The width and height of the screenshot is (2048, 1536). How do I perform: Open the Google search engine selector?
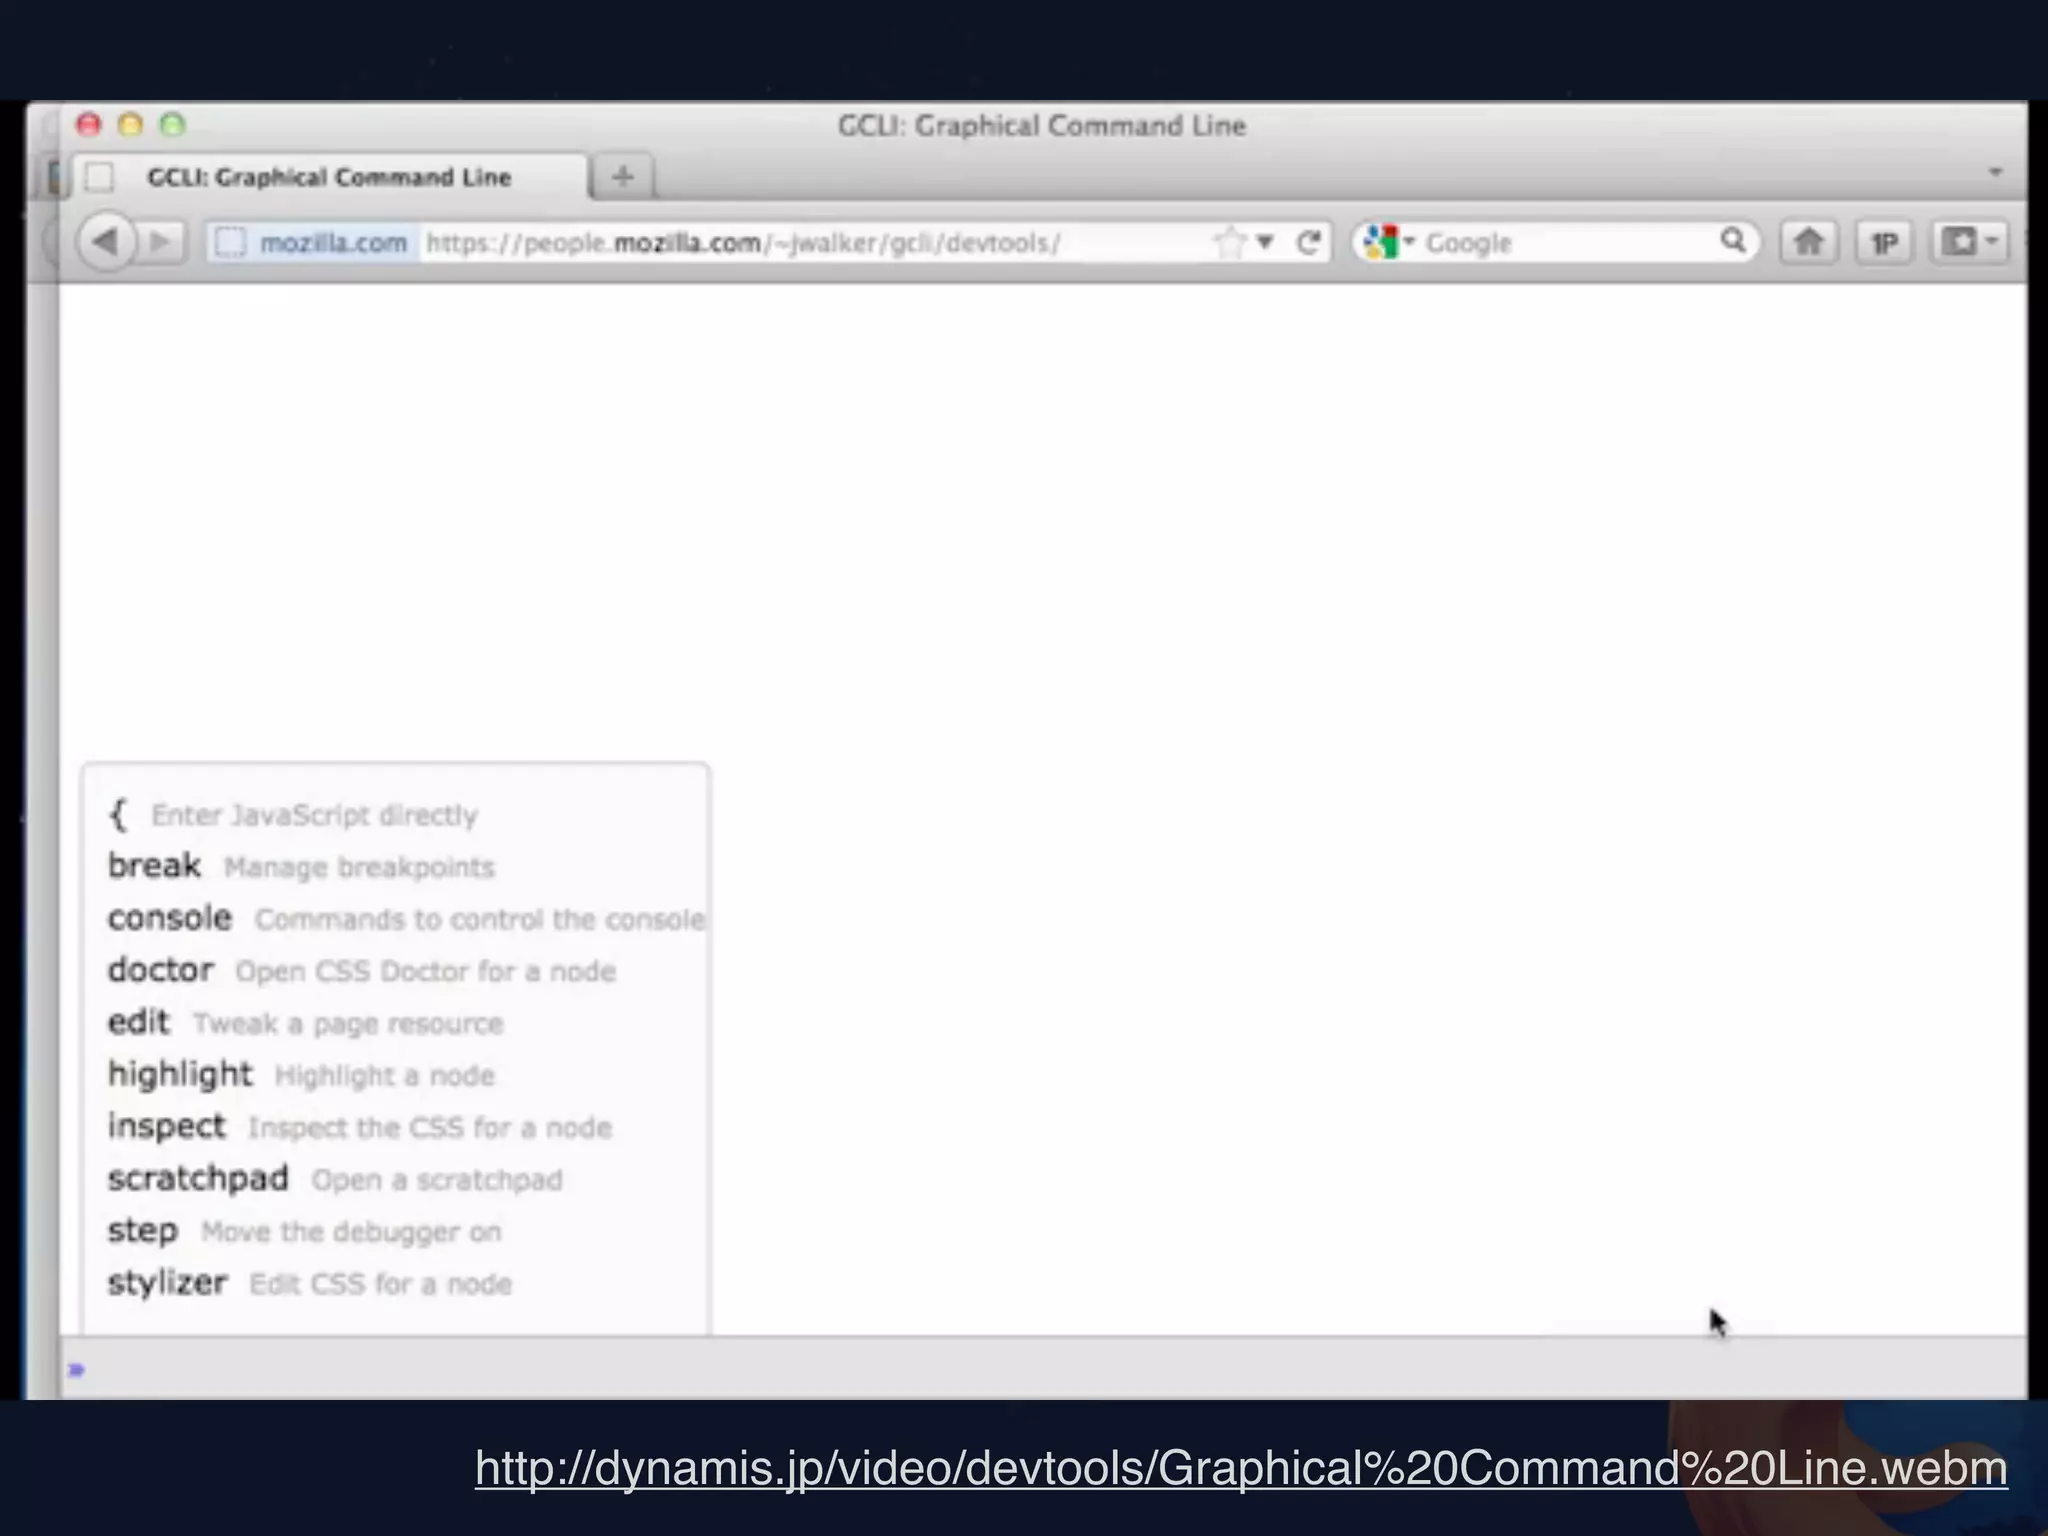[1388, 242]
